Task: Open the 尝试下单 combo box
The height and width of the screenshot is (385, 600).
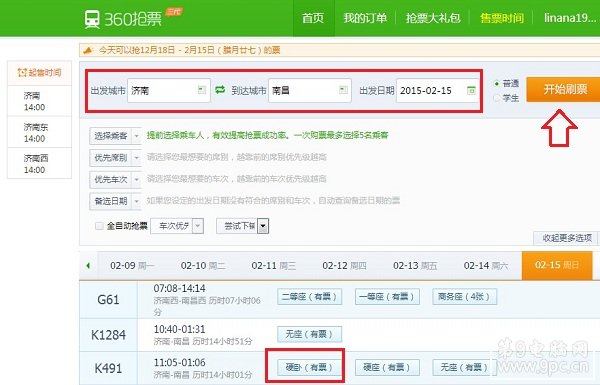Action: [x=243, y=226]
